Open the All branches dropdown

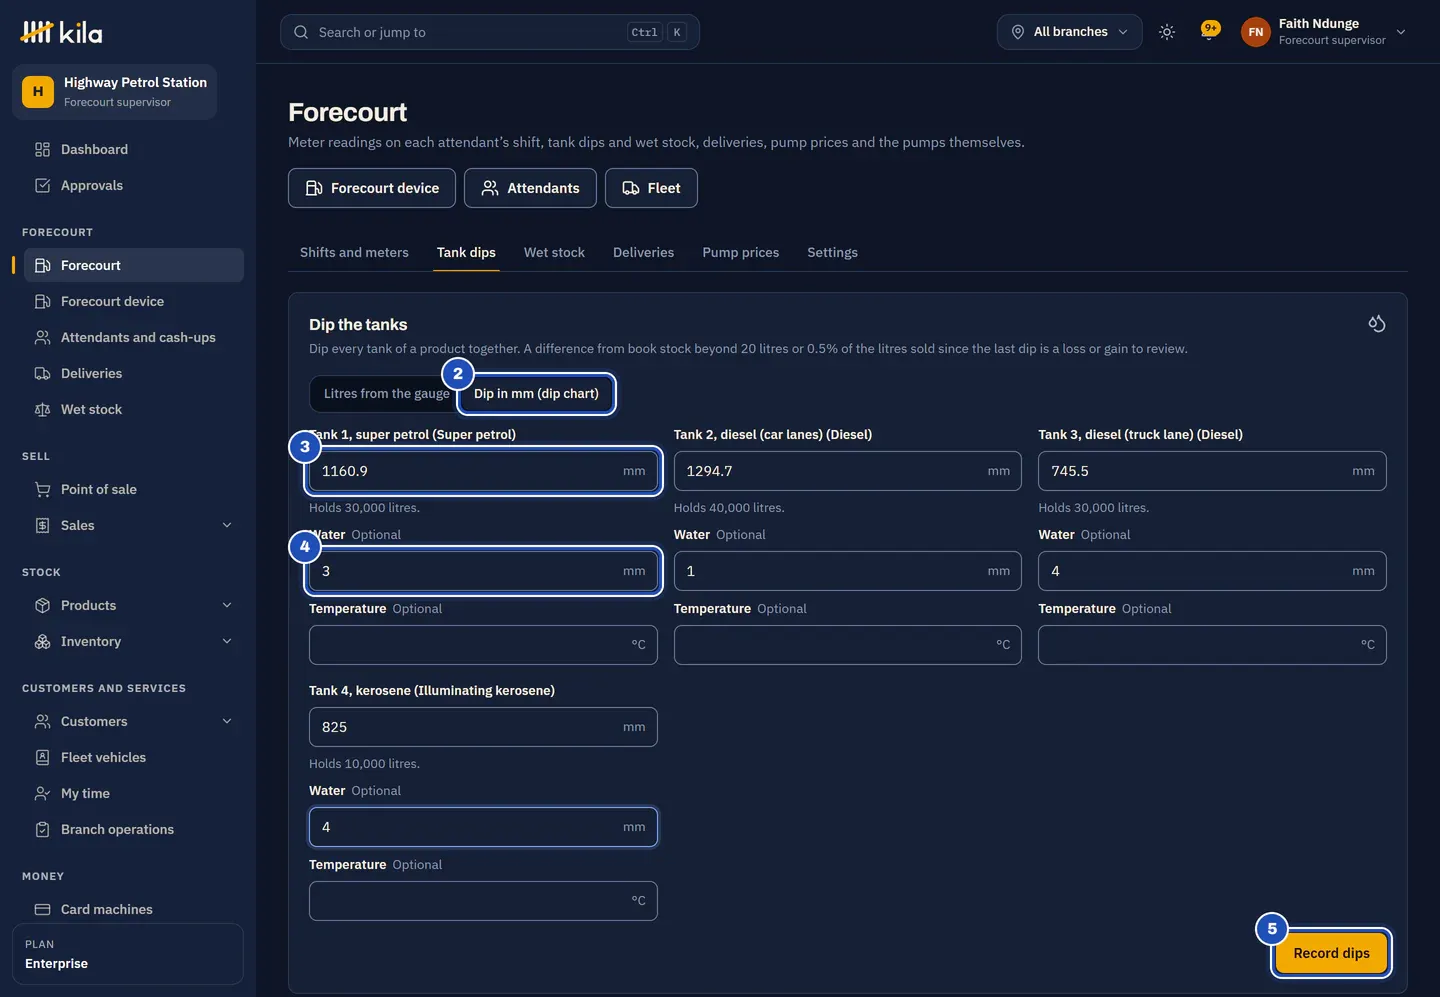click(1069, 32)
